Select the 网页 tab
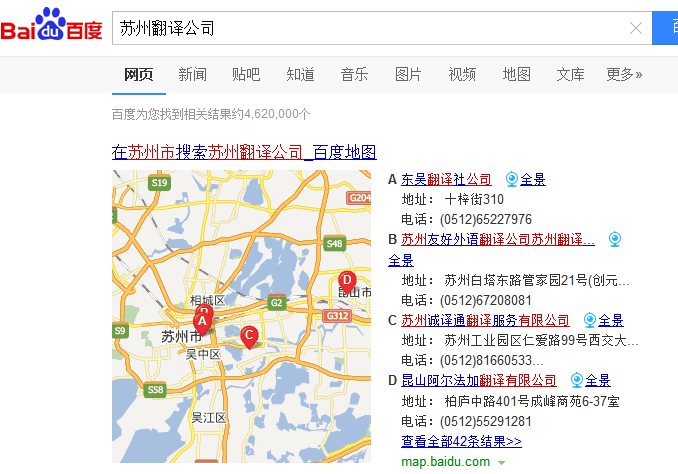The height and width of the screenshot is (474, 678). 139,74
